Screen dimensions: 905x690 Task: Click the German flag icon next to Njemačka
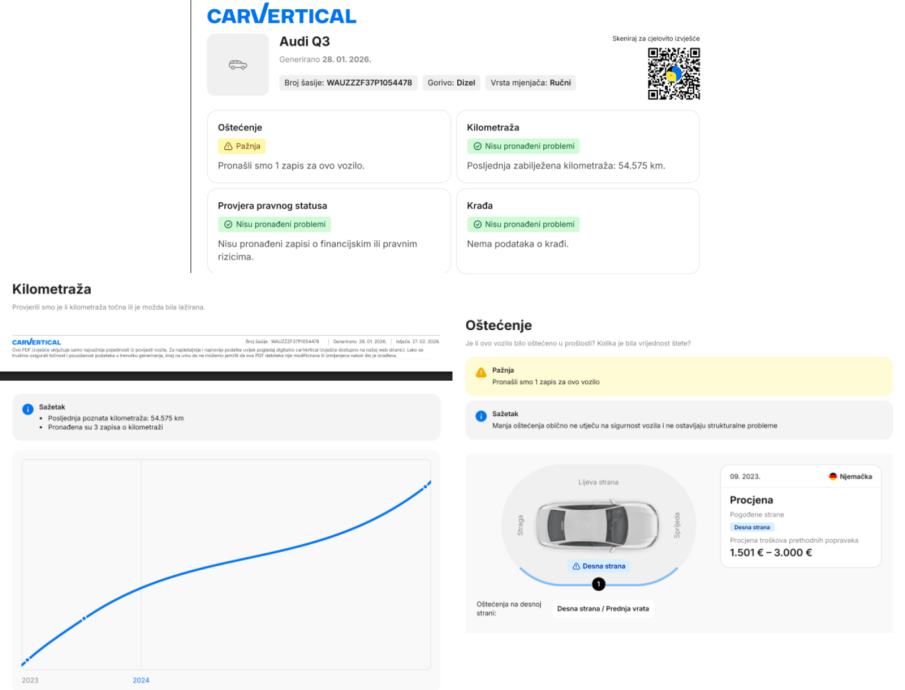(833, 476)
